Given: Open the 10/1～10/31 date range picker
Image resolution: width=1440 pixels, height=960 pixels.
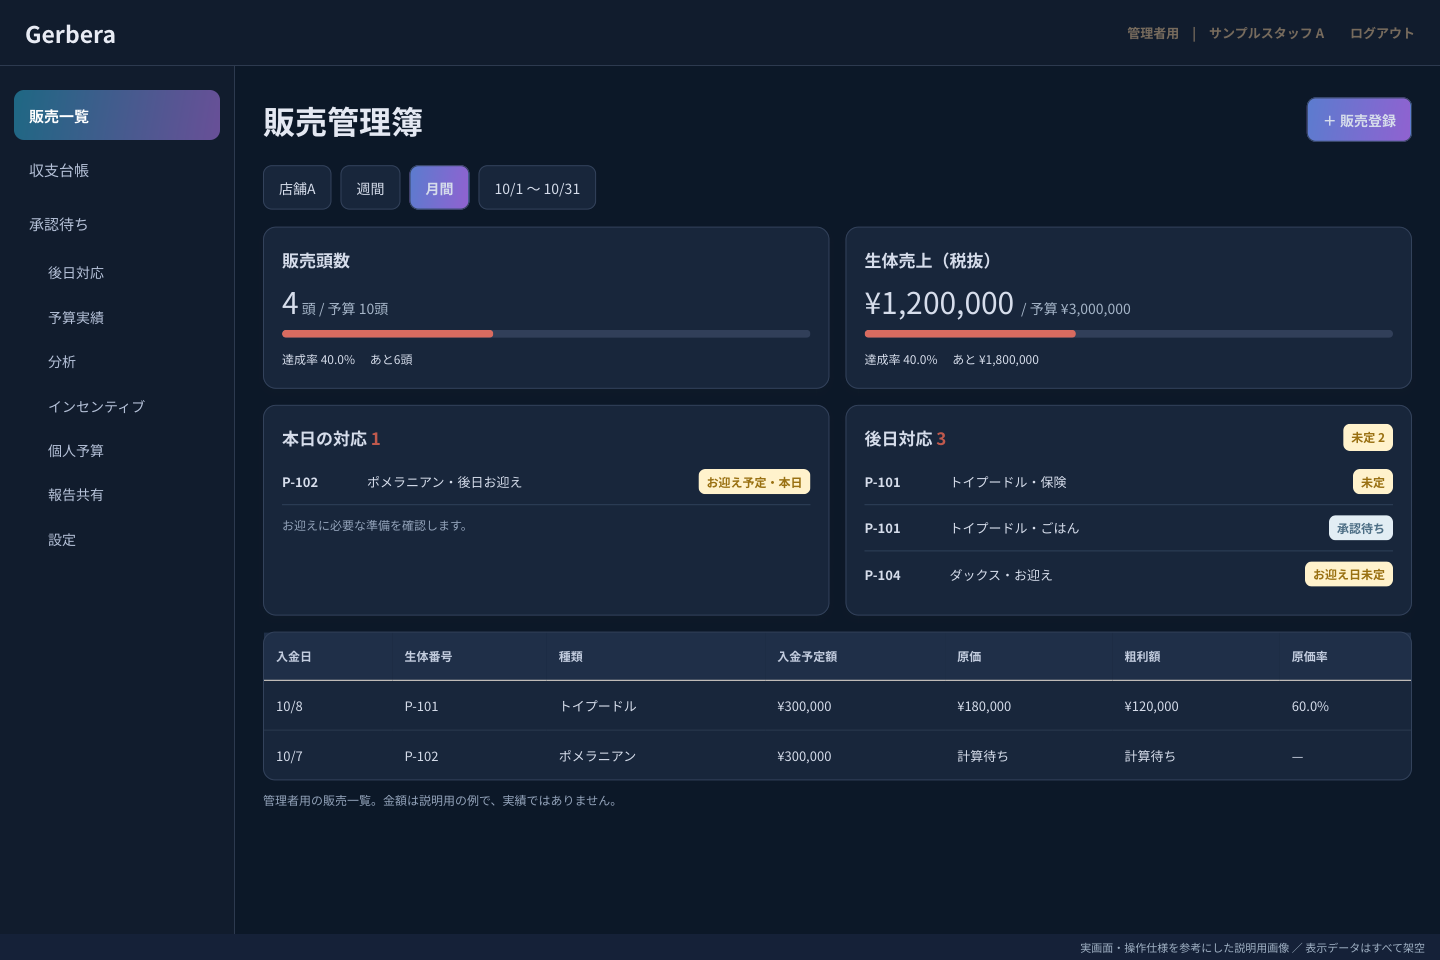Looking at the screenshot, I should [537, 188].
